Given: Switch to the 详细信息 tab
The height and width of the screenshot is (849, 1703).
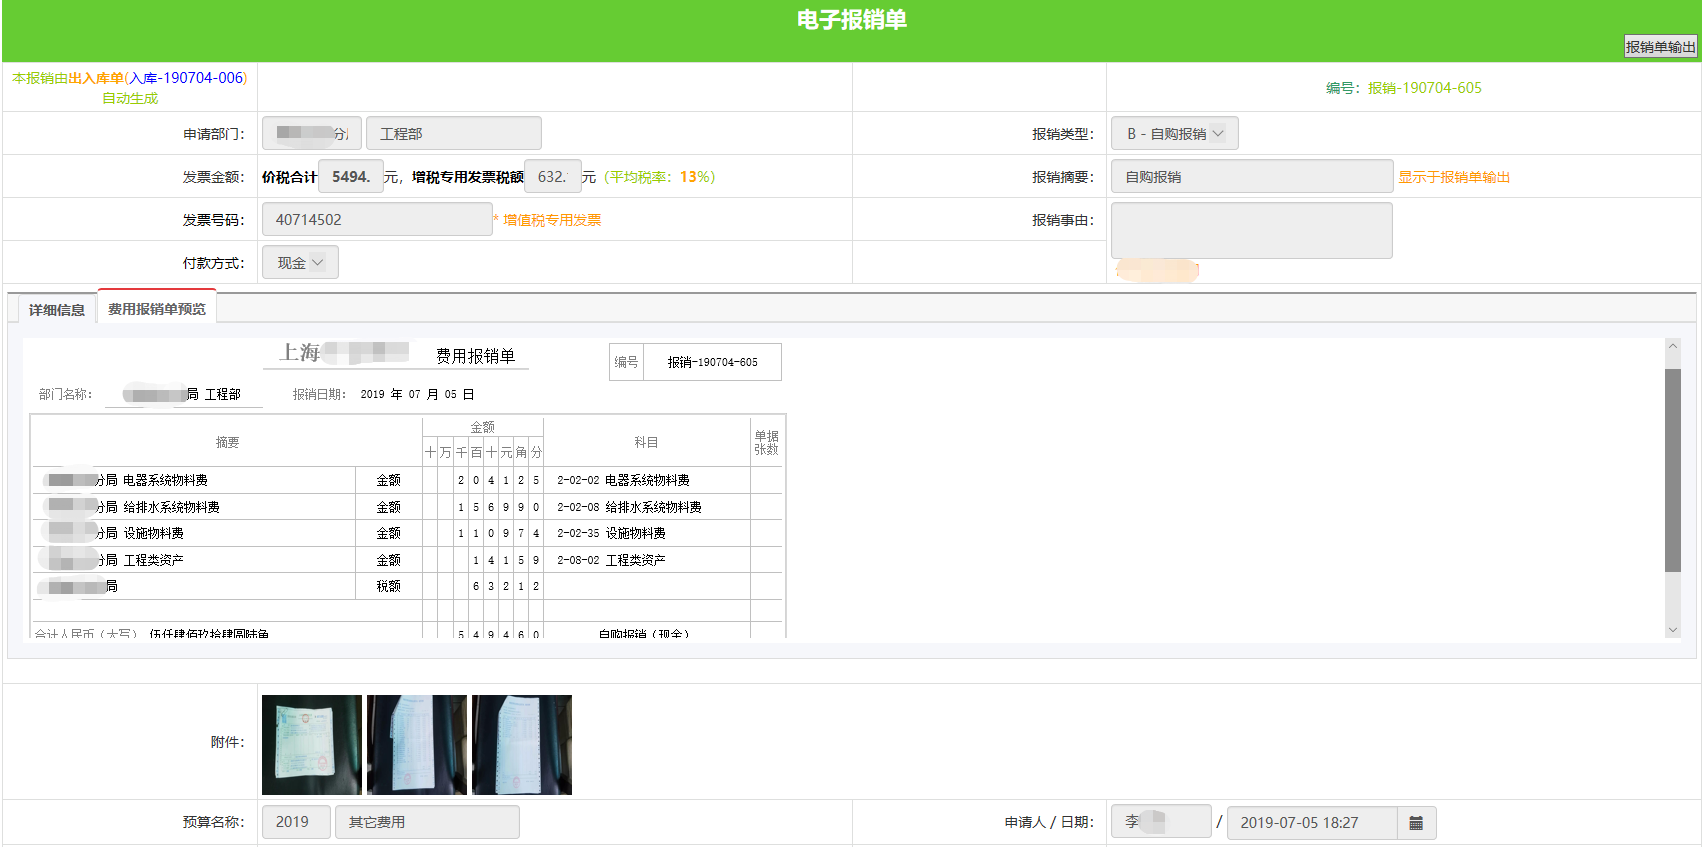Looking at the screenshot, I should pyautogui.click(x=56, y=310).
